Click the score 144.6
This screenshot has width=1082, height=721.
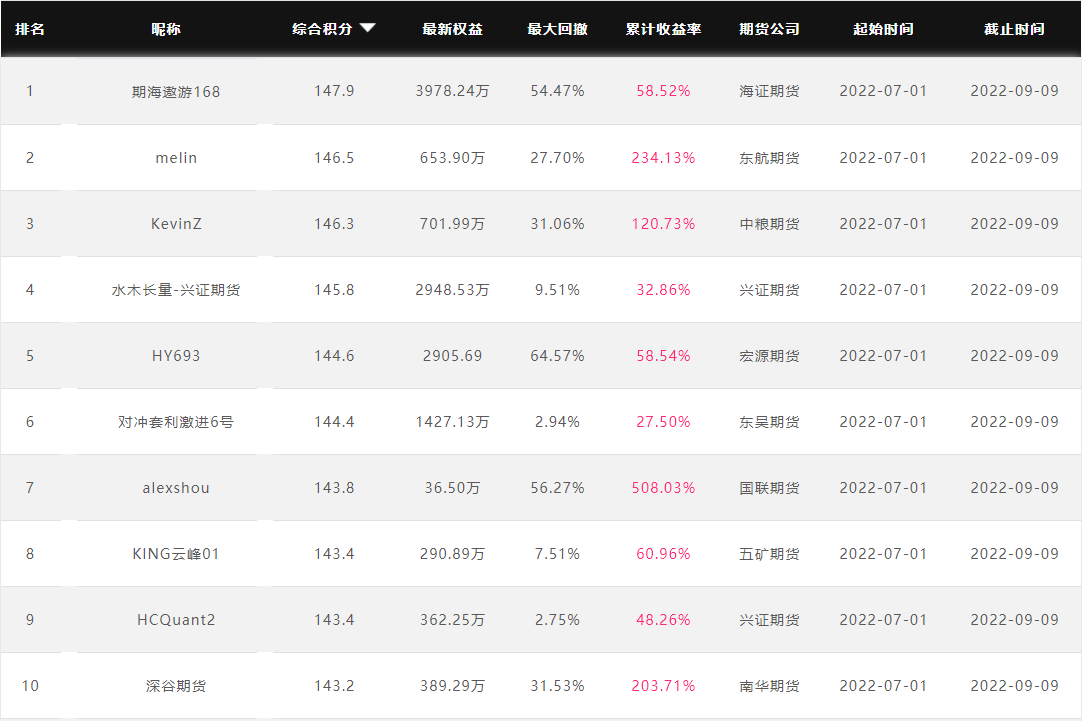click(334, 356)
